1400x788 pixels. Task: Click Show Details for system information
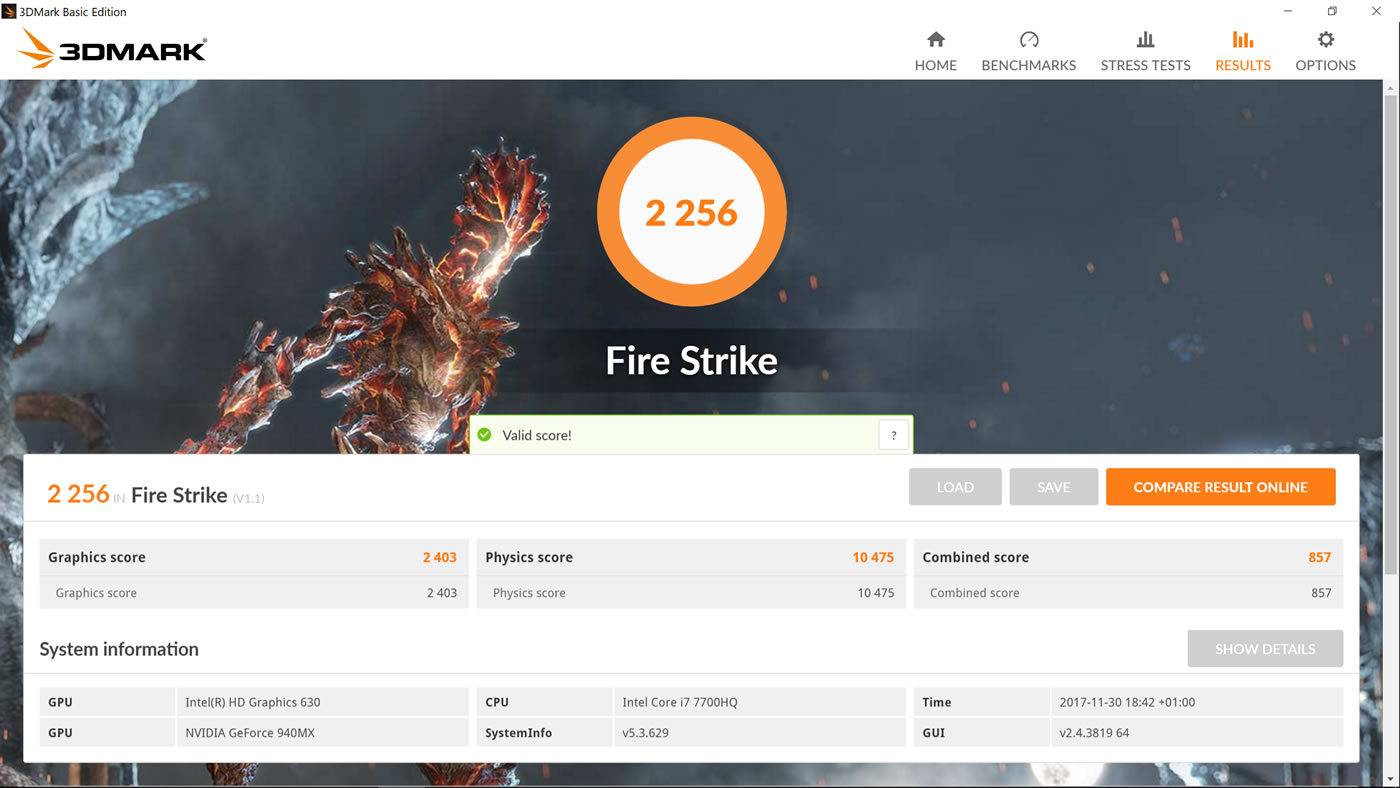(x=1265, y=649)
